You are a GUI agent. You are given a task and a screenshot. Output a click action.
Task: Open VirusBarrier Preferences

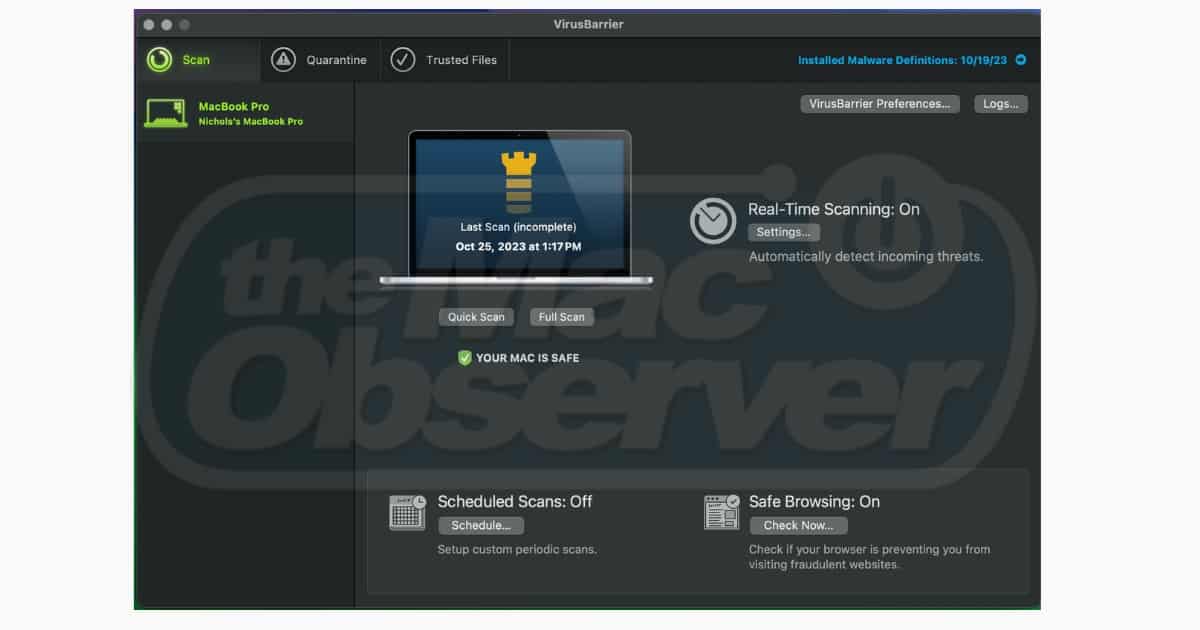pyautogui.click(x=880, y=104)
